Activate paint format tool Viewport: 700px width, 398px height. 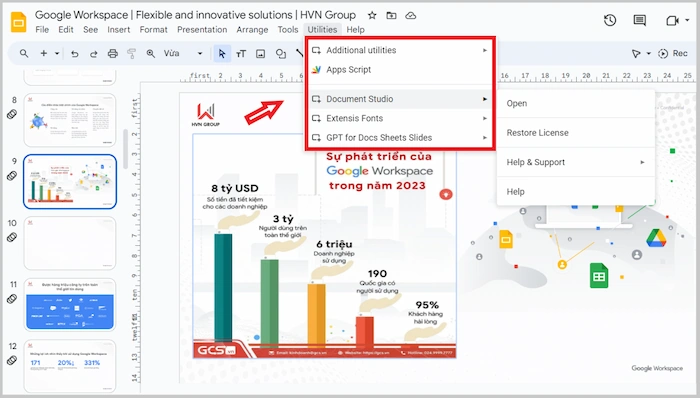tap(131, 54)
